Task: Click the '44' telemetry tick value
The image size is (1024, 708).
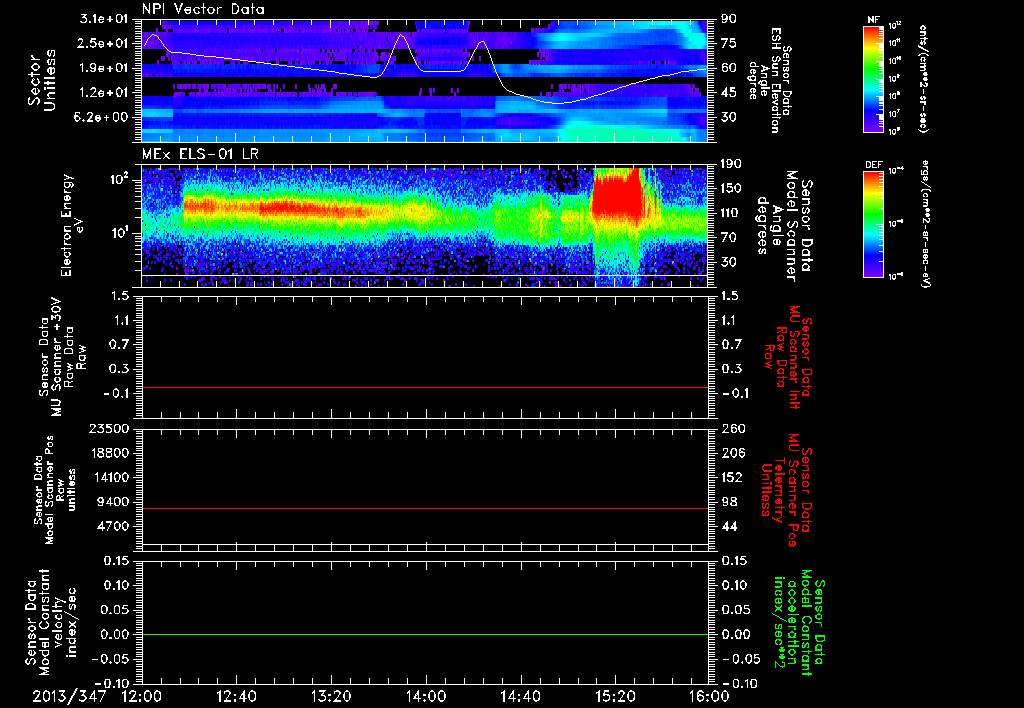Action: 729,526
